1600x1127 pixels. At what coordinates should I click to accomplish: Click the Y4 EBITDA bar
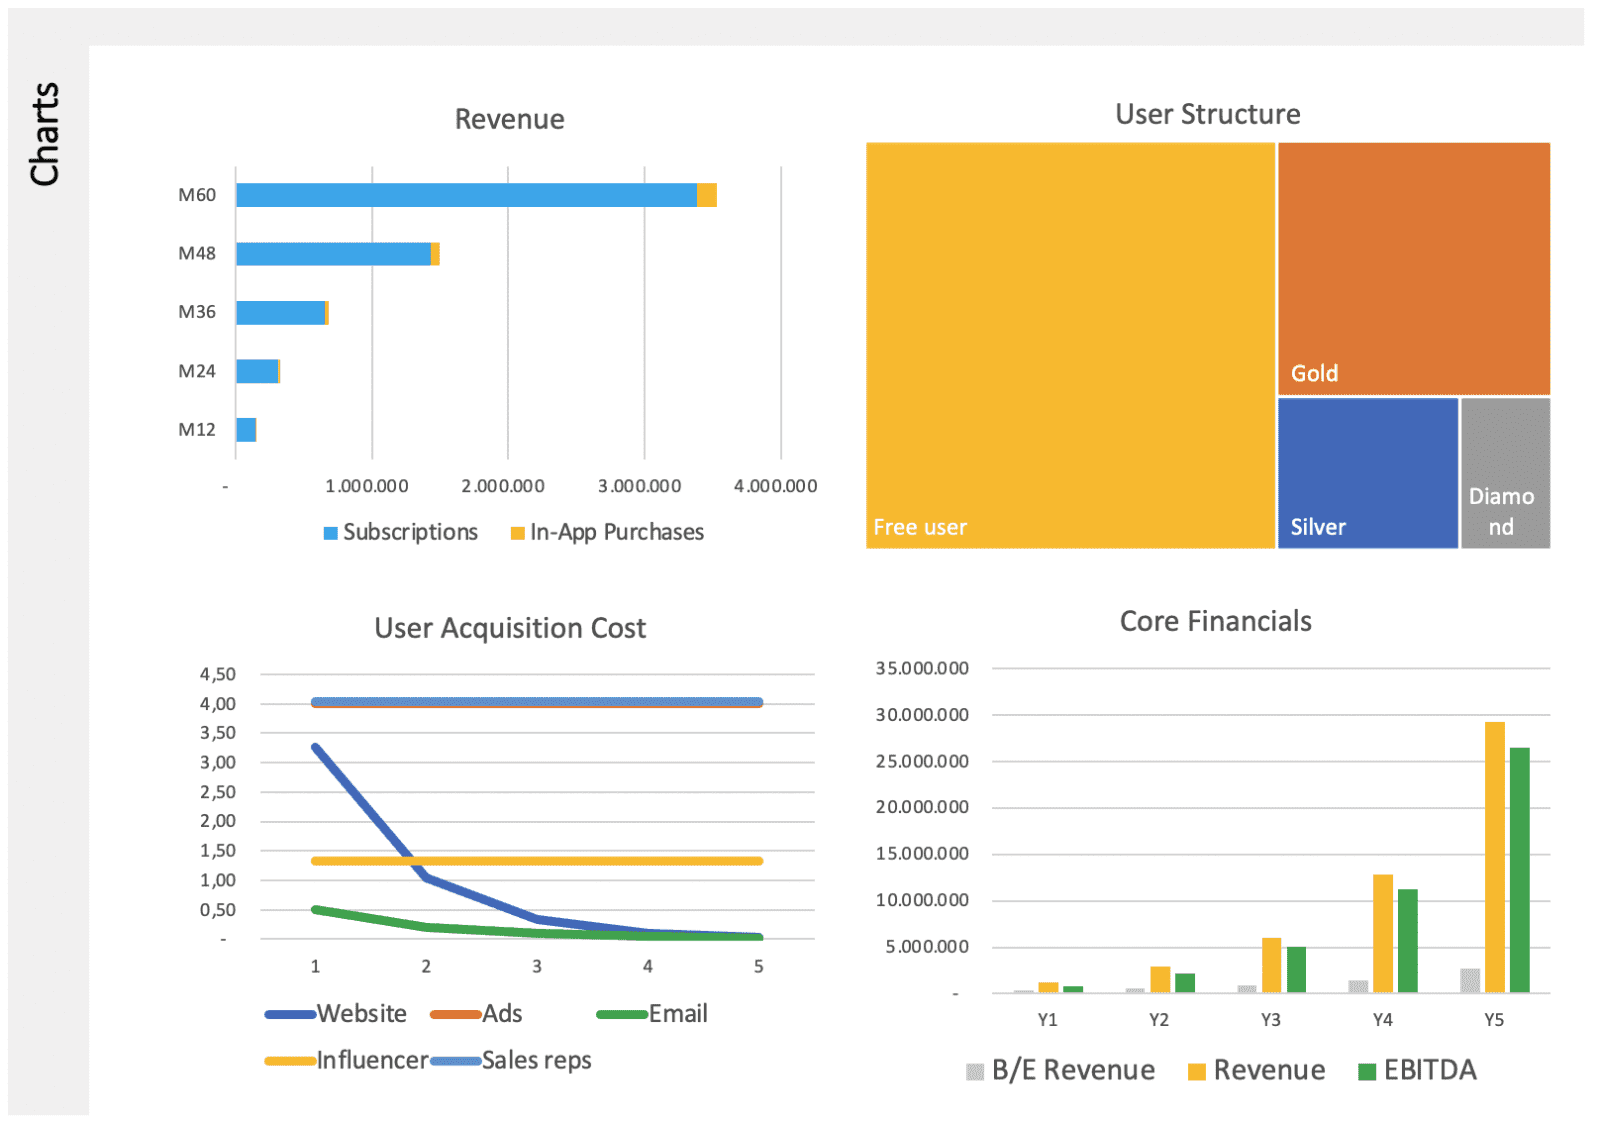[1407, 941]
